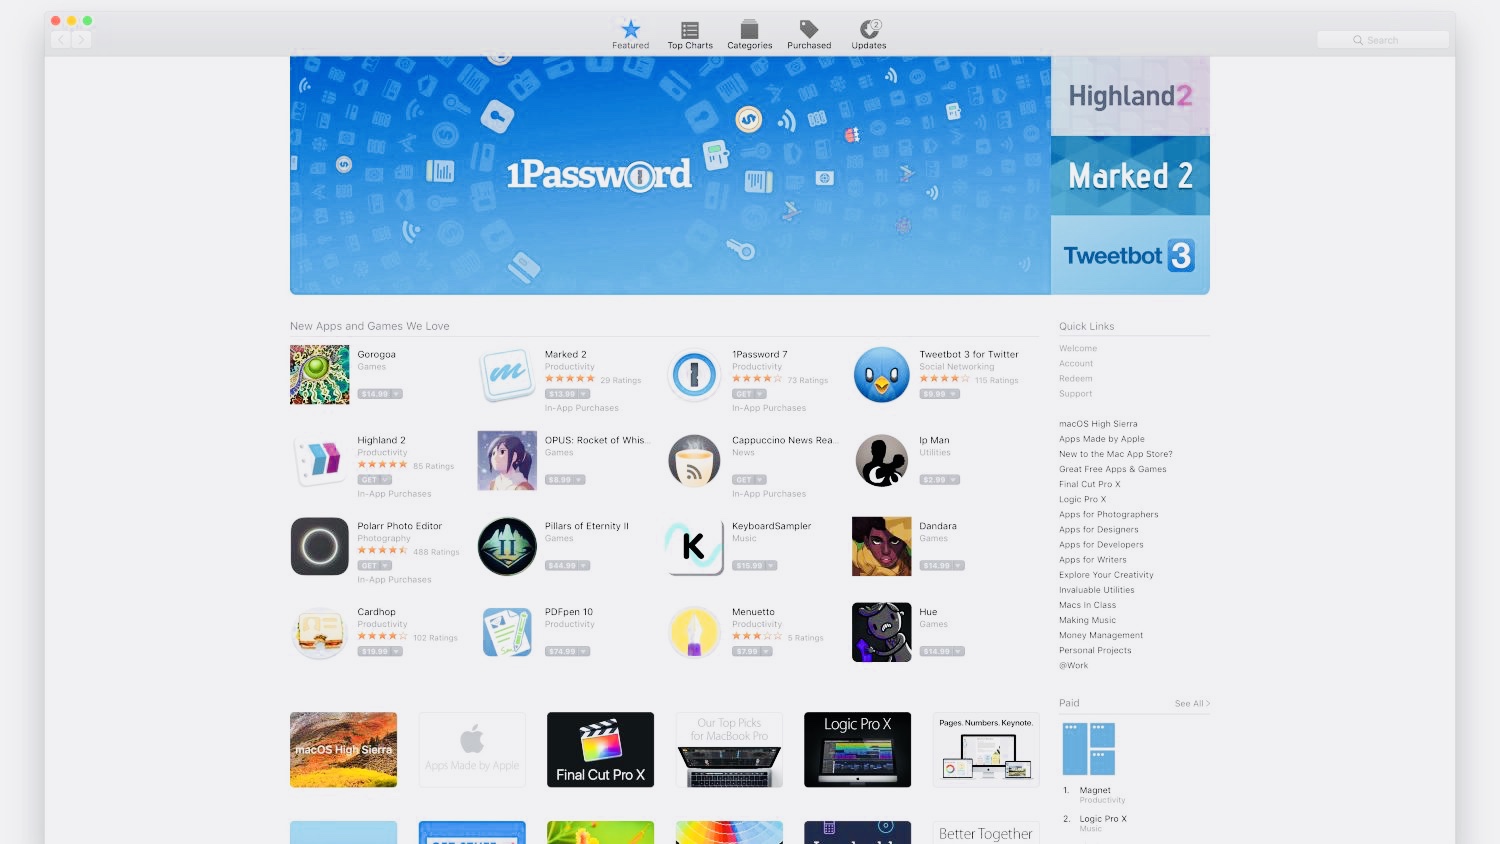Open the Menuetto app icon

[694, 633]
